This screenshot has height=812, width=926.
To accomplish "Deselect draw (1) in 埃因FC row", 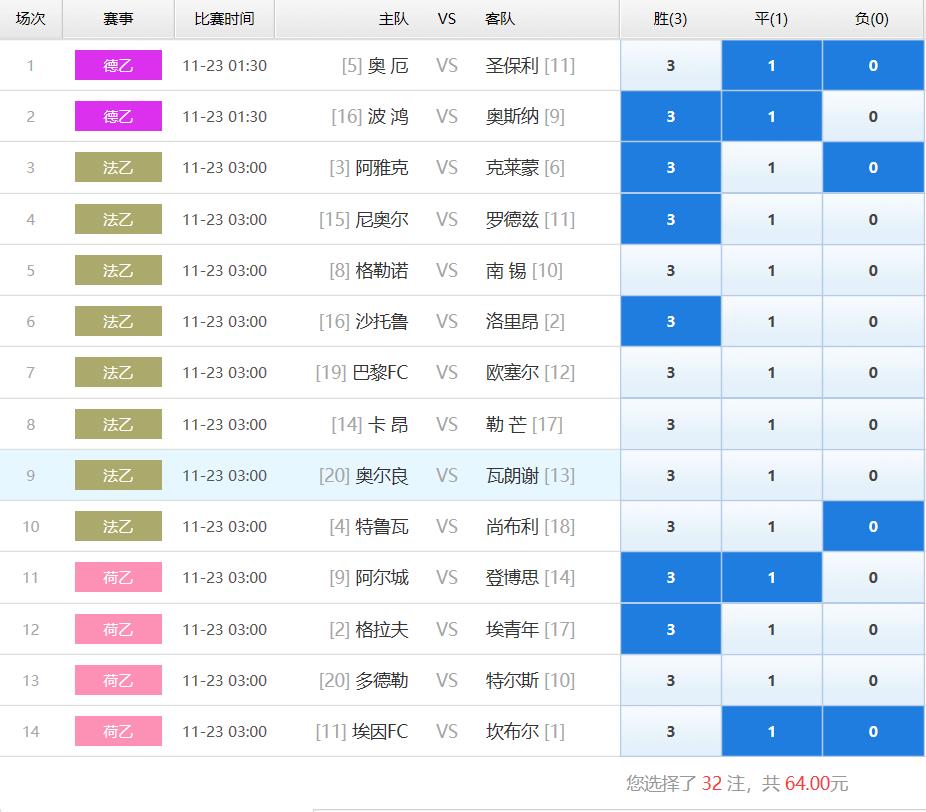I will pos(772,731).
